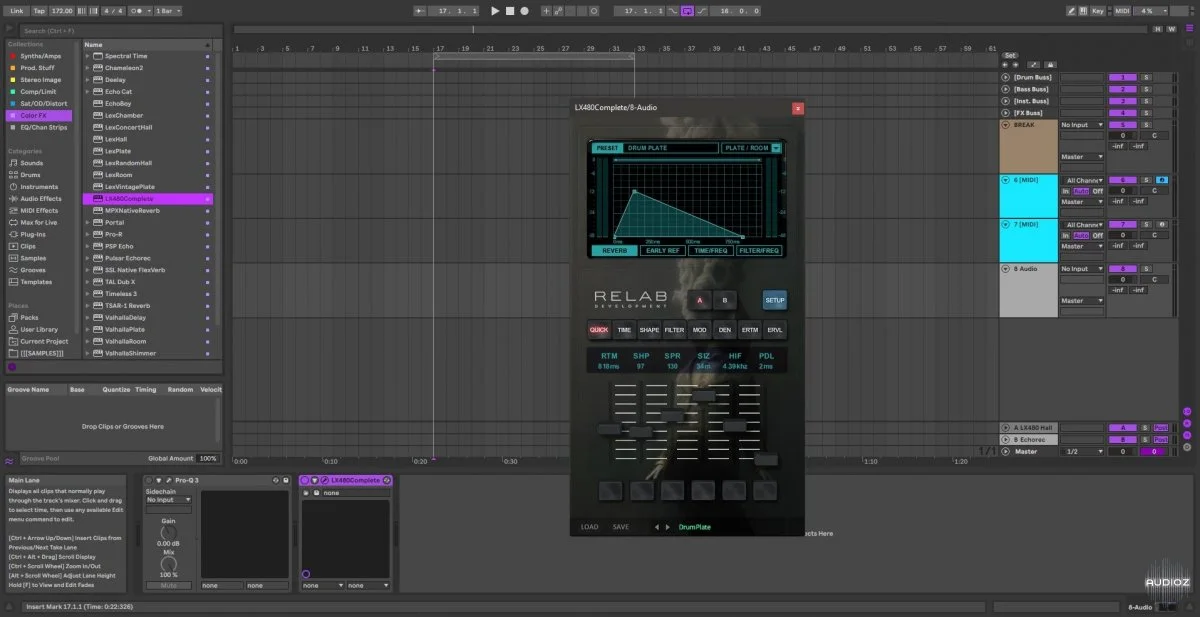Select the B comparison button in LX480

(x=725, y=299)
